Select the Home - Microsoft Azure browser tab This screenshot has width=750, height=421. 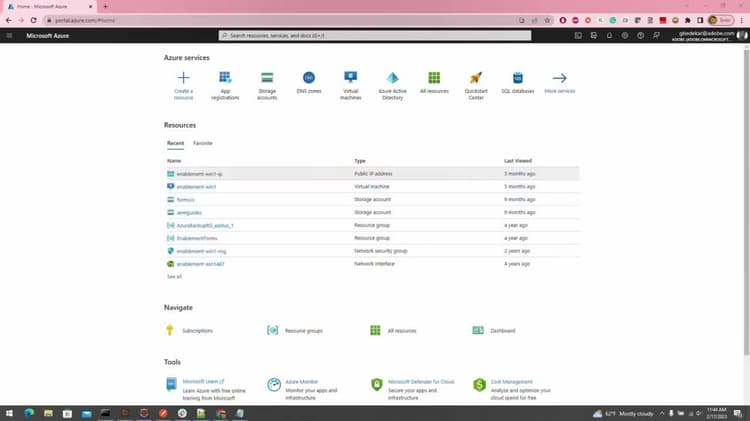point(49,7)
